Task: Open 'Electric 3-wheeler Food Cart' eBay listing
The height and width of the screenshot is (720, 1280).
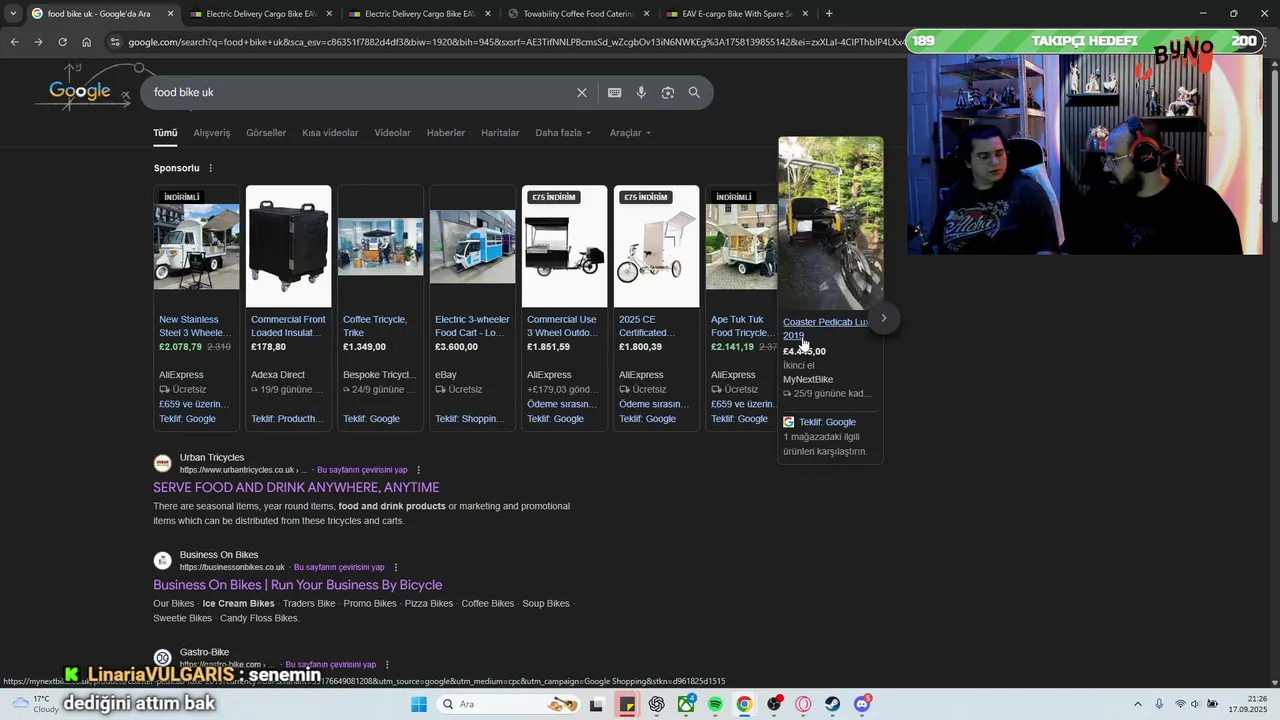Action: point(472,326)
